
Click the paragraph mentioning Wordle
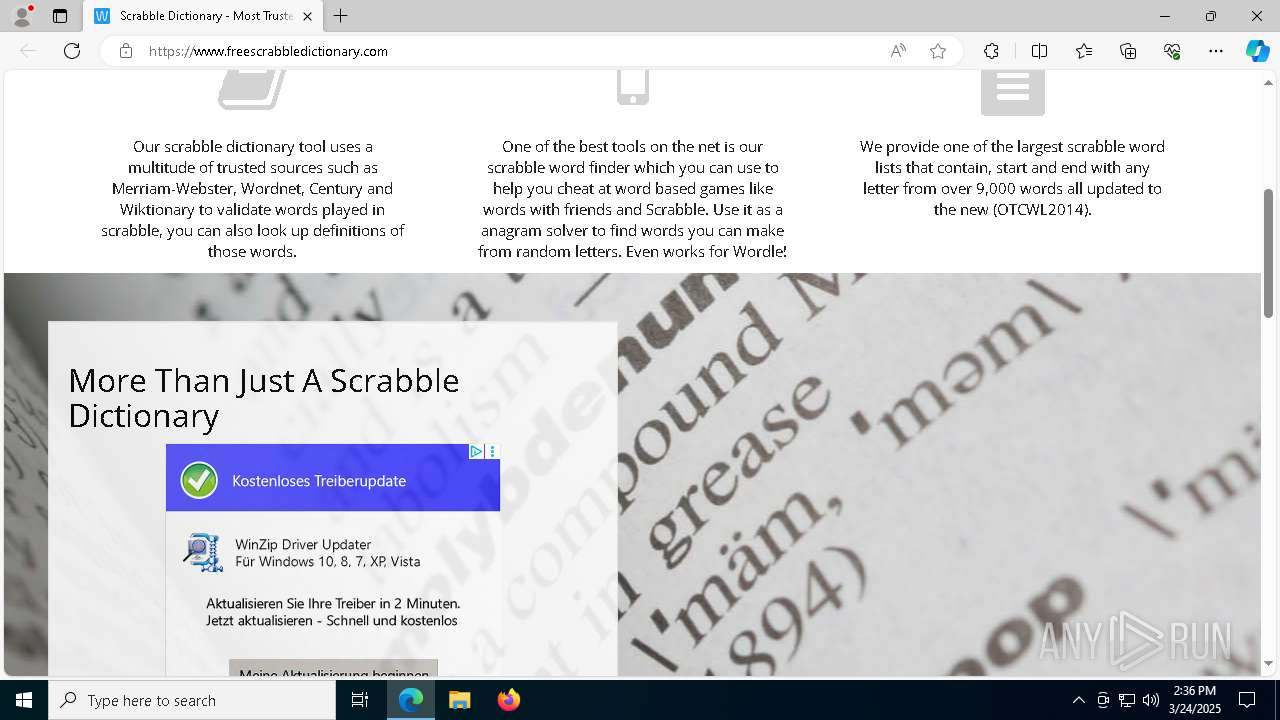pos(632,199)
